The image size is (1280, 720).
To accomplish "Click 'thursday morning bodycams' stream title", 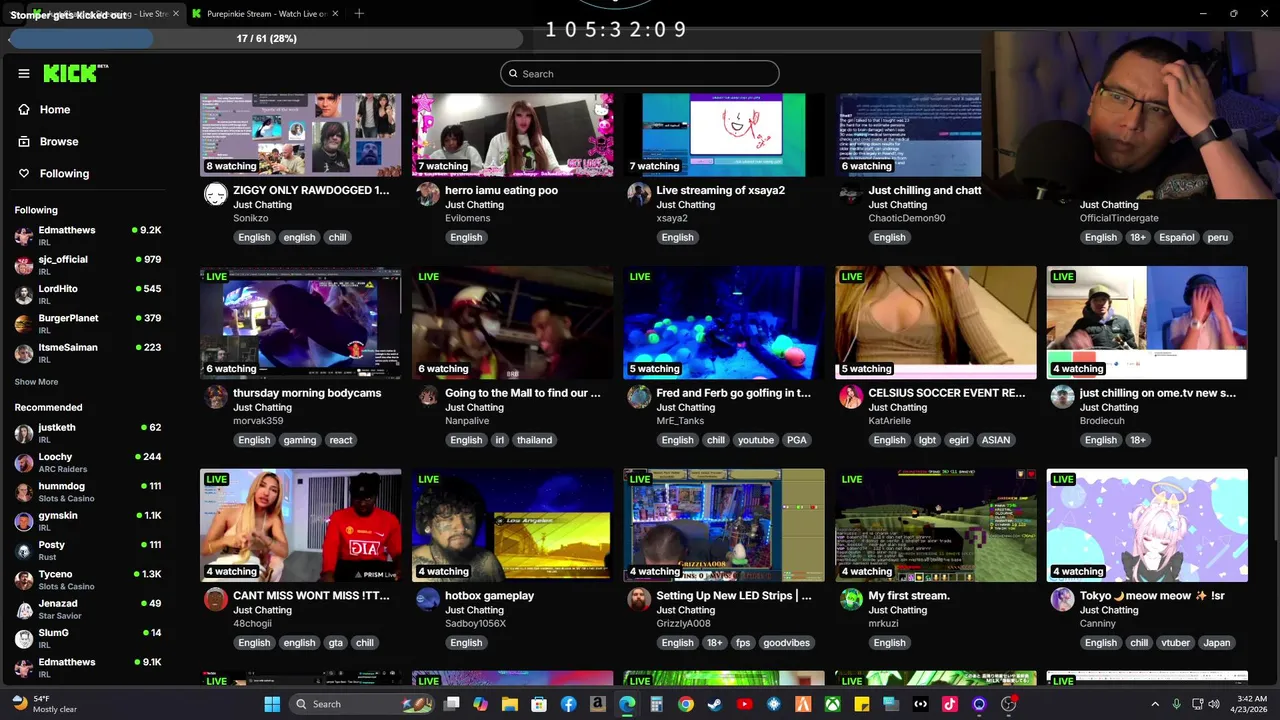I will point(307,393).
